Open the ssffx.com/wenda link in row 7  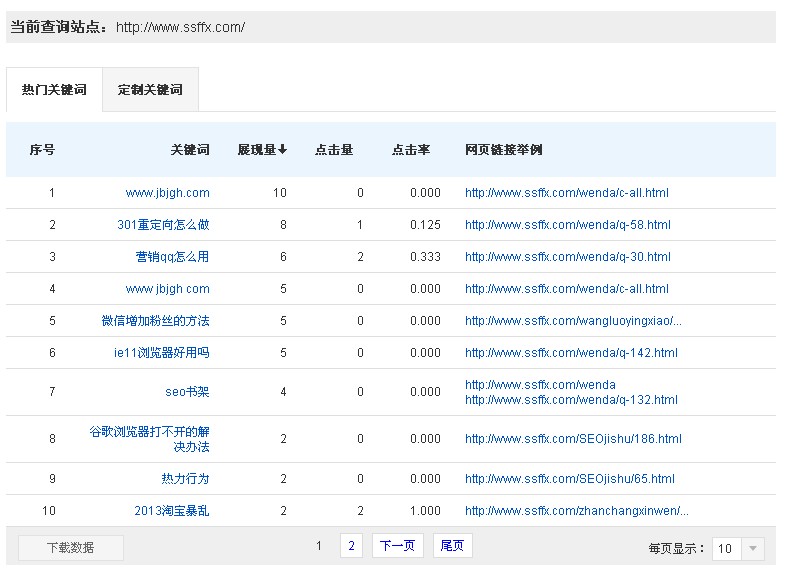tap(540, 385)
